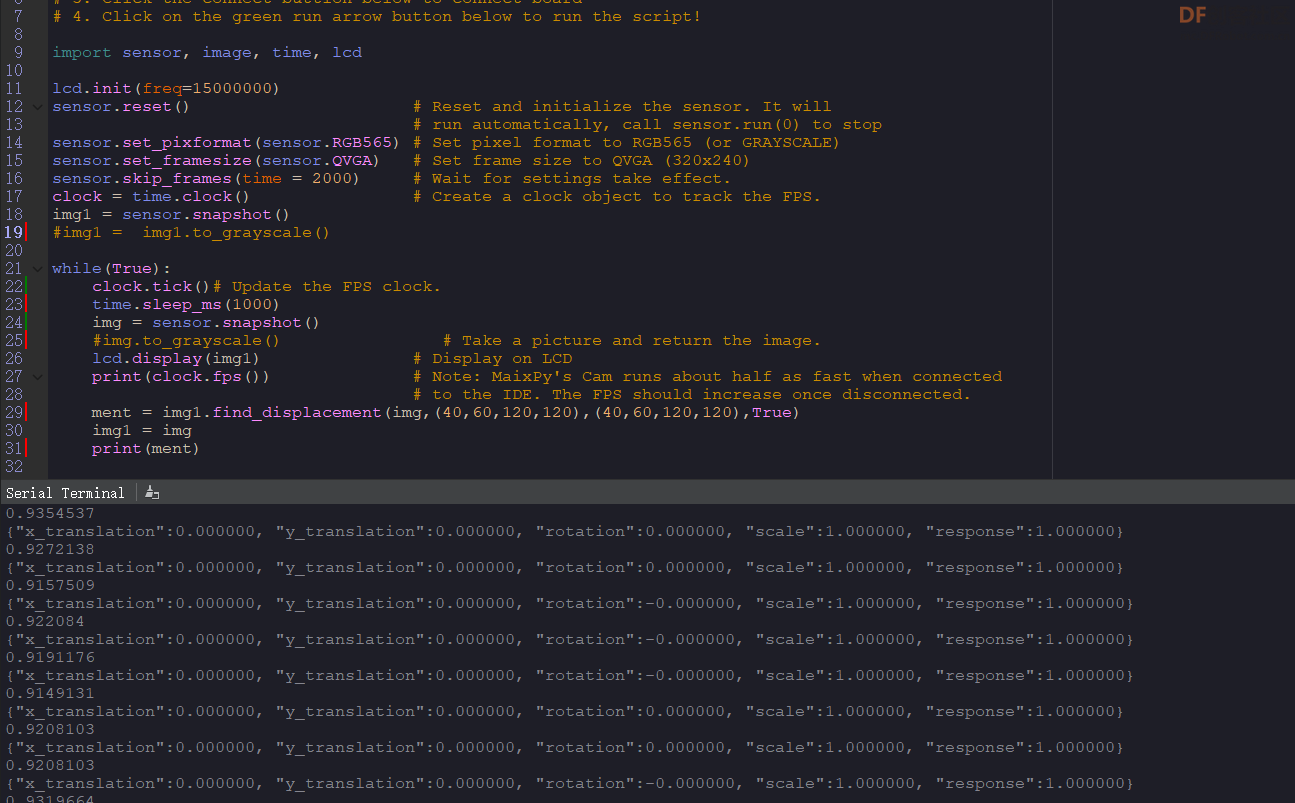
Task: Click the 'print(ment)' statement
Action: pos(146,449)
